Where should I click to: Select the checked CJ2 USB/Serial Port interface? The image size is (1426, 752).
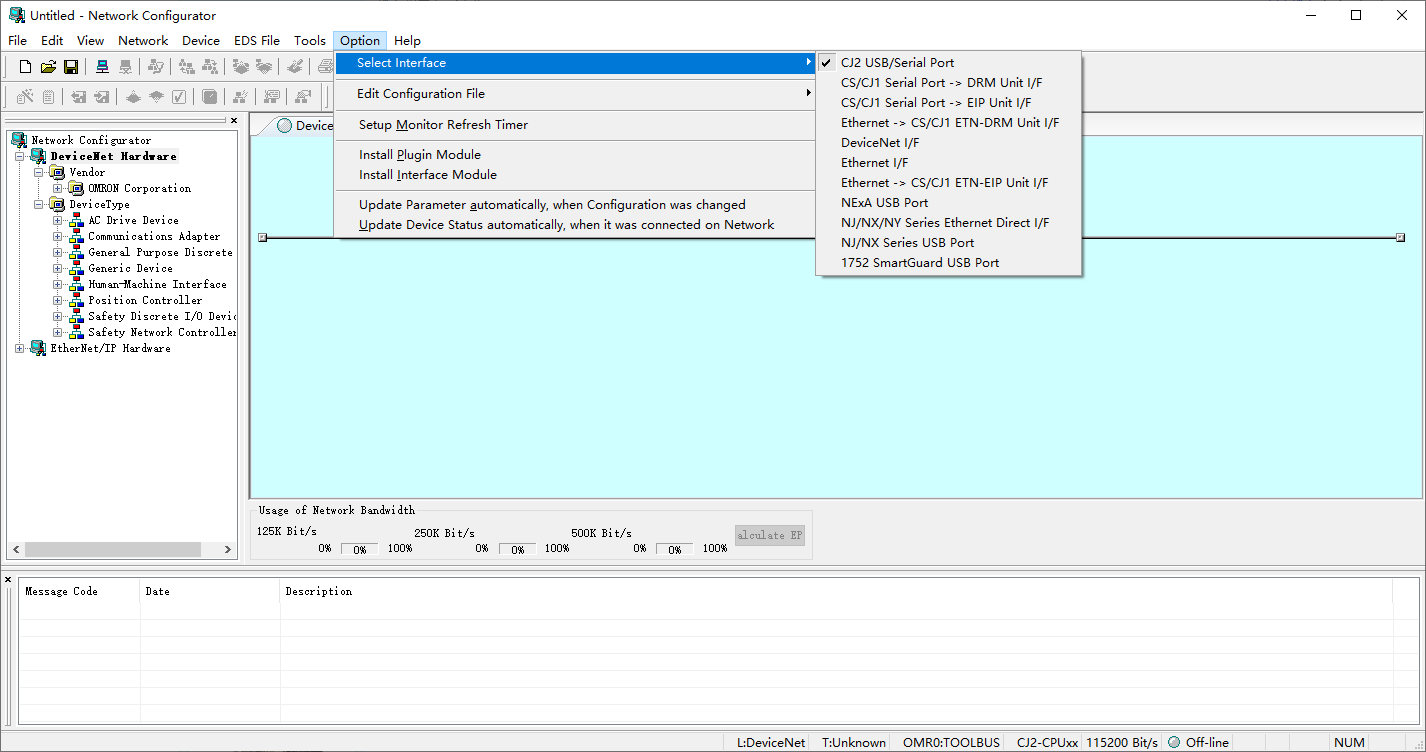coord(897,63)
